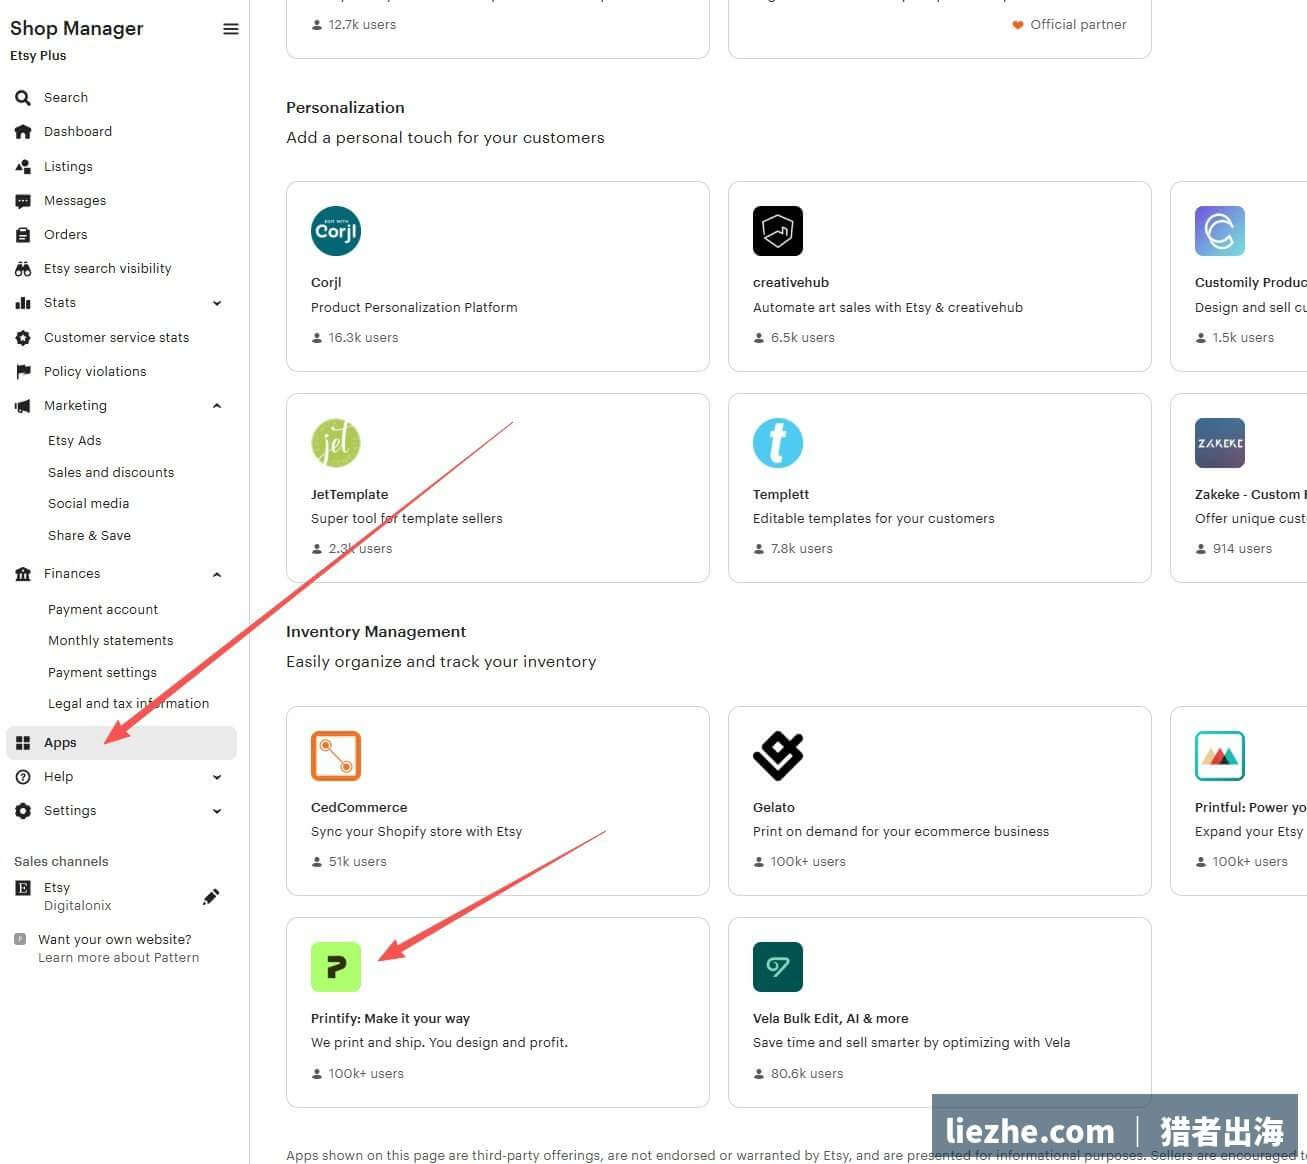Click the Help question mark icon
1307x1164 pixels.
(x=23, y=777)
